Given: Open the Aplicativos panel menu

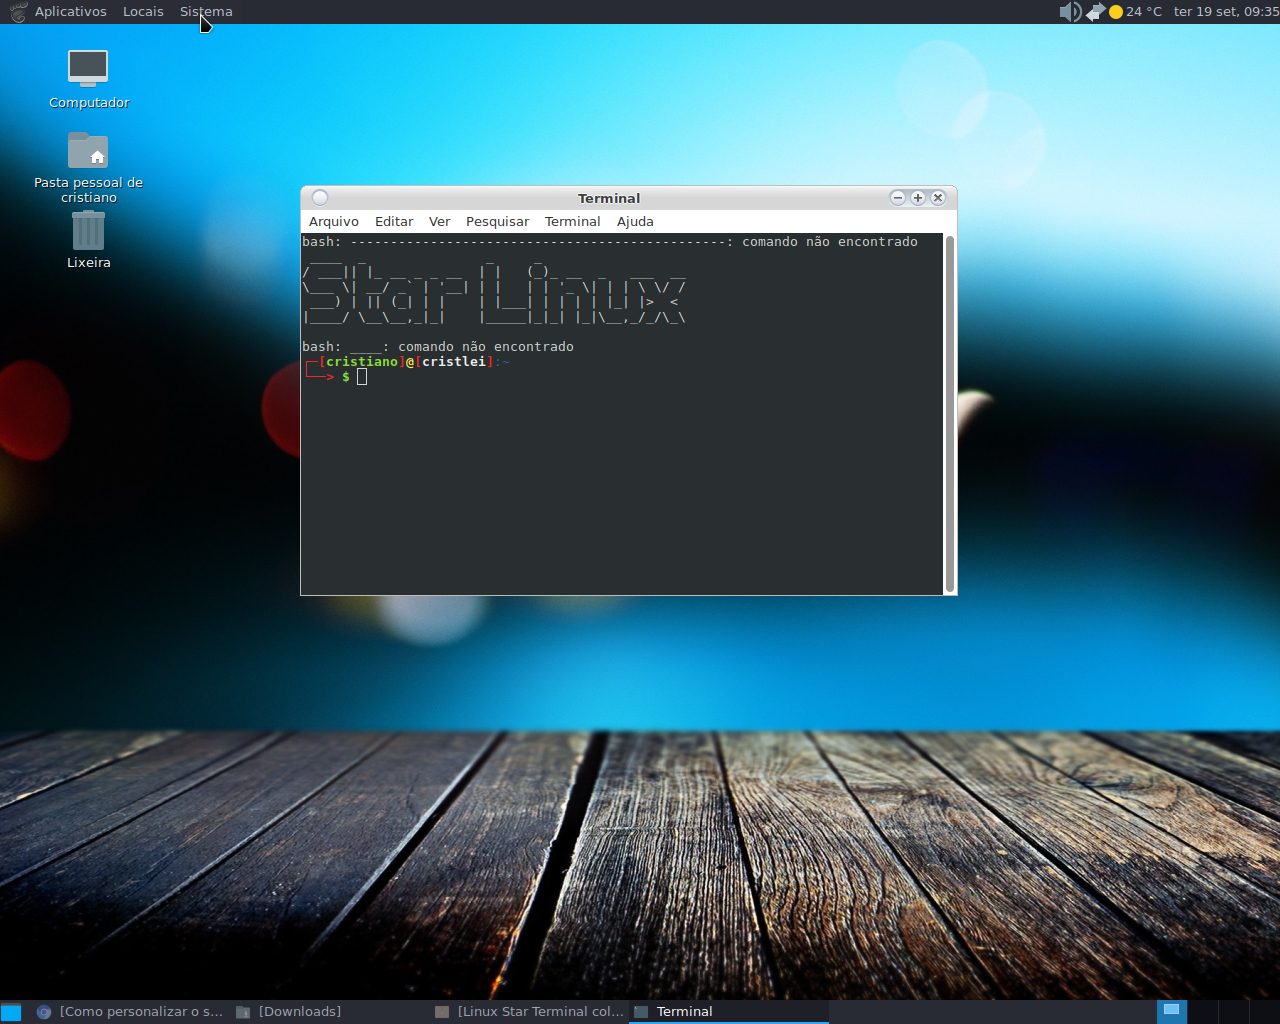Looking at the screenshot, I should 70,12.
